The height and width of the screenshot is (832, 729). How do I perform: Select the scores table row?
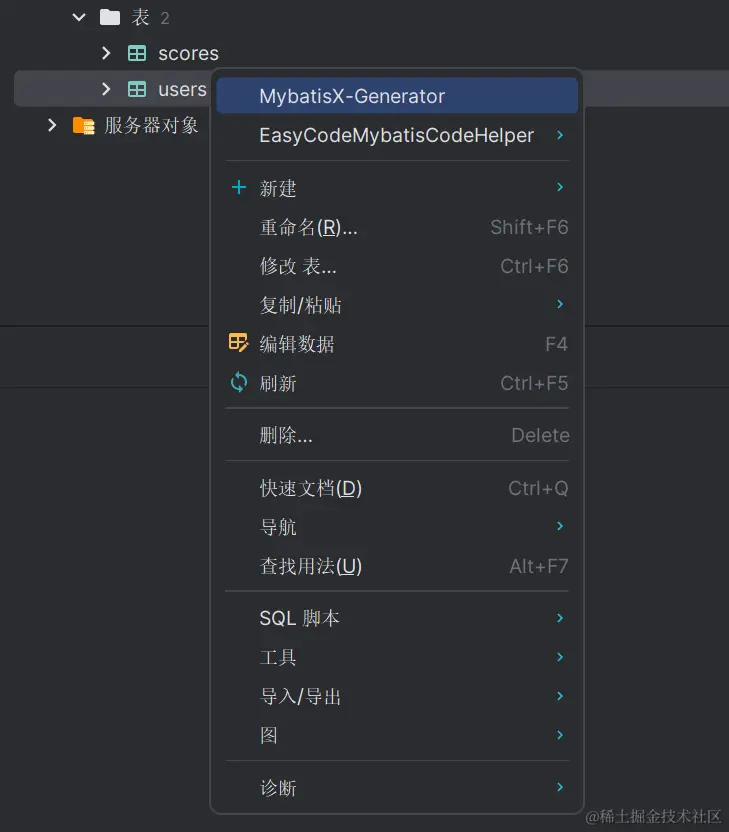pos(188,53)
